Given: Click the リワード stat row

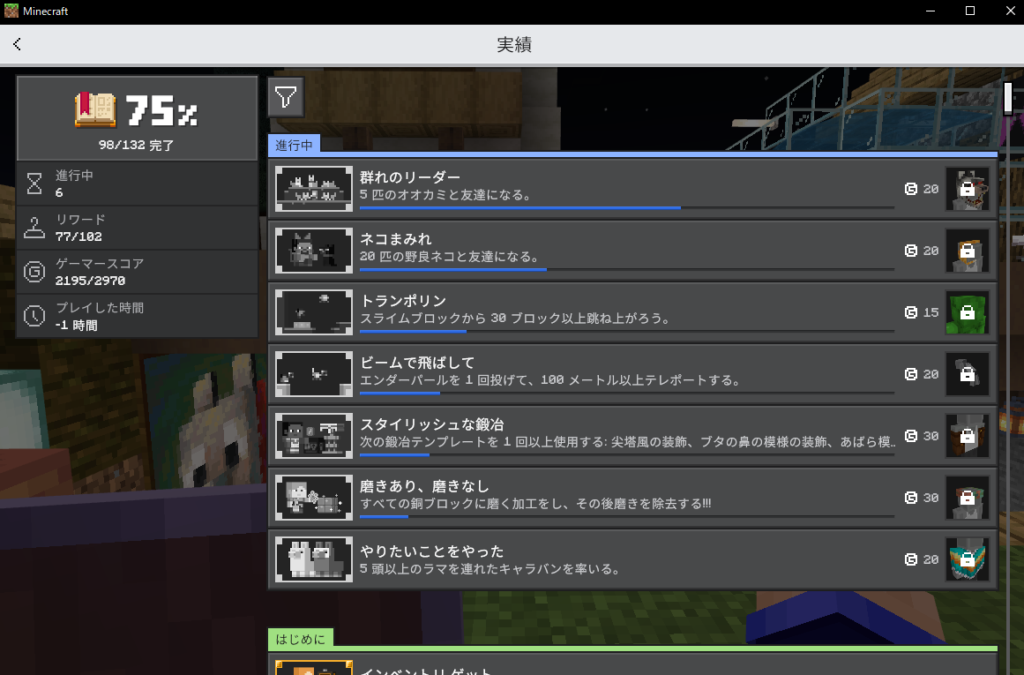Looking at the screenshot, I should tap(137, 228).
